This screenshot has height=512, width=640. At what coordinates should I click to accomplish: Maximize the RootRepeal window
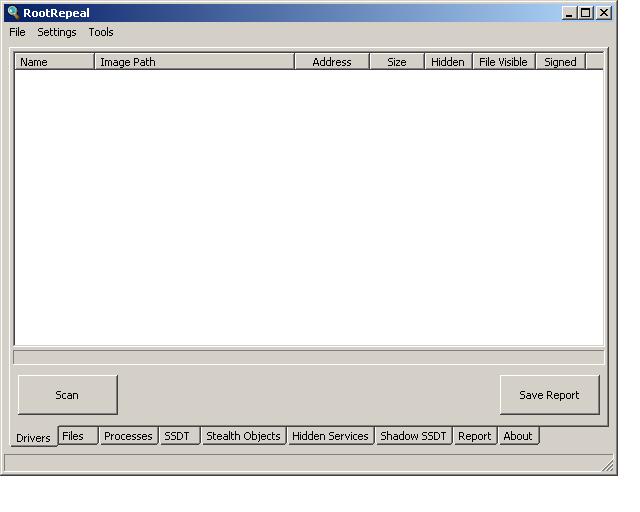coord(586,13)
